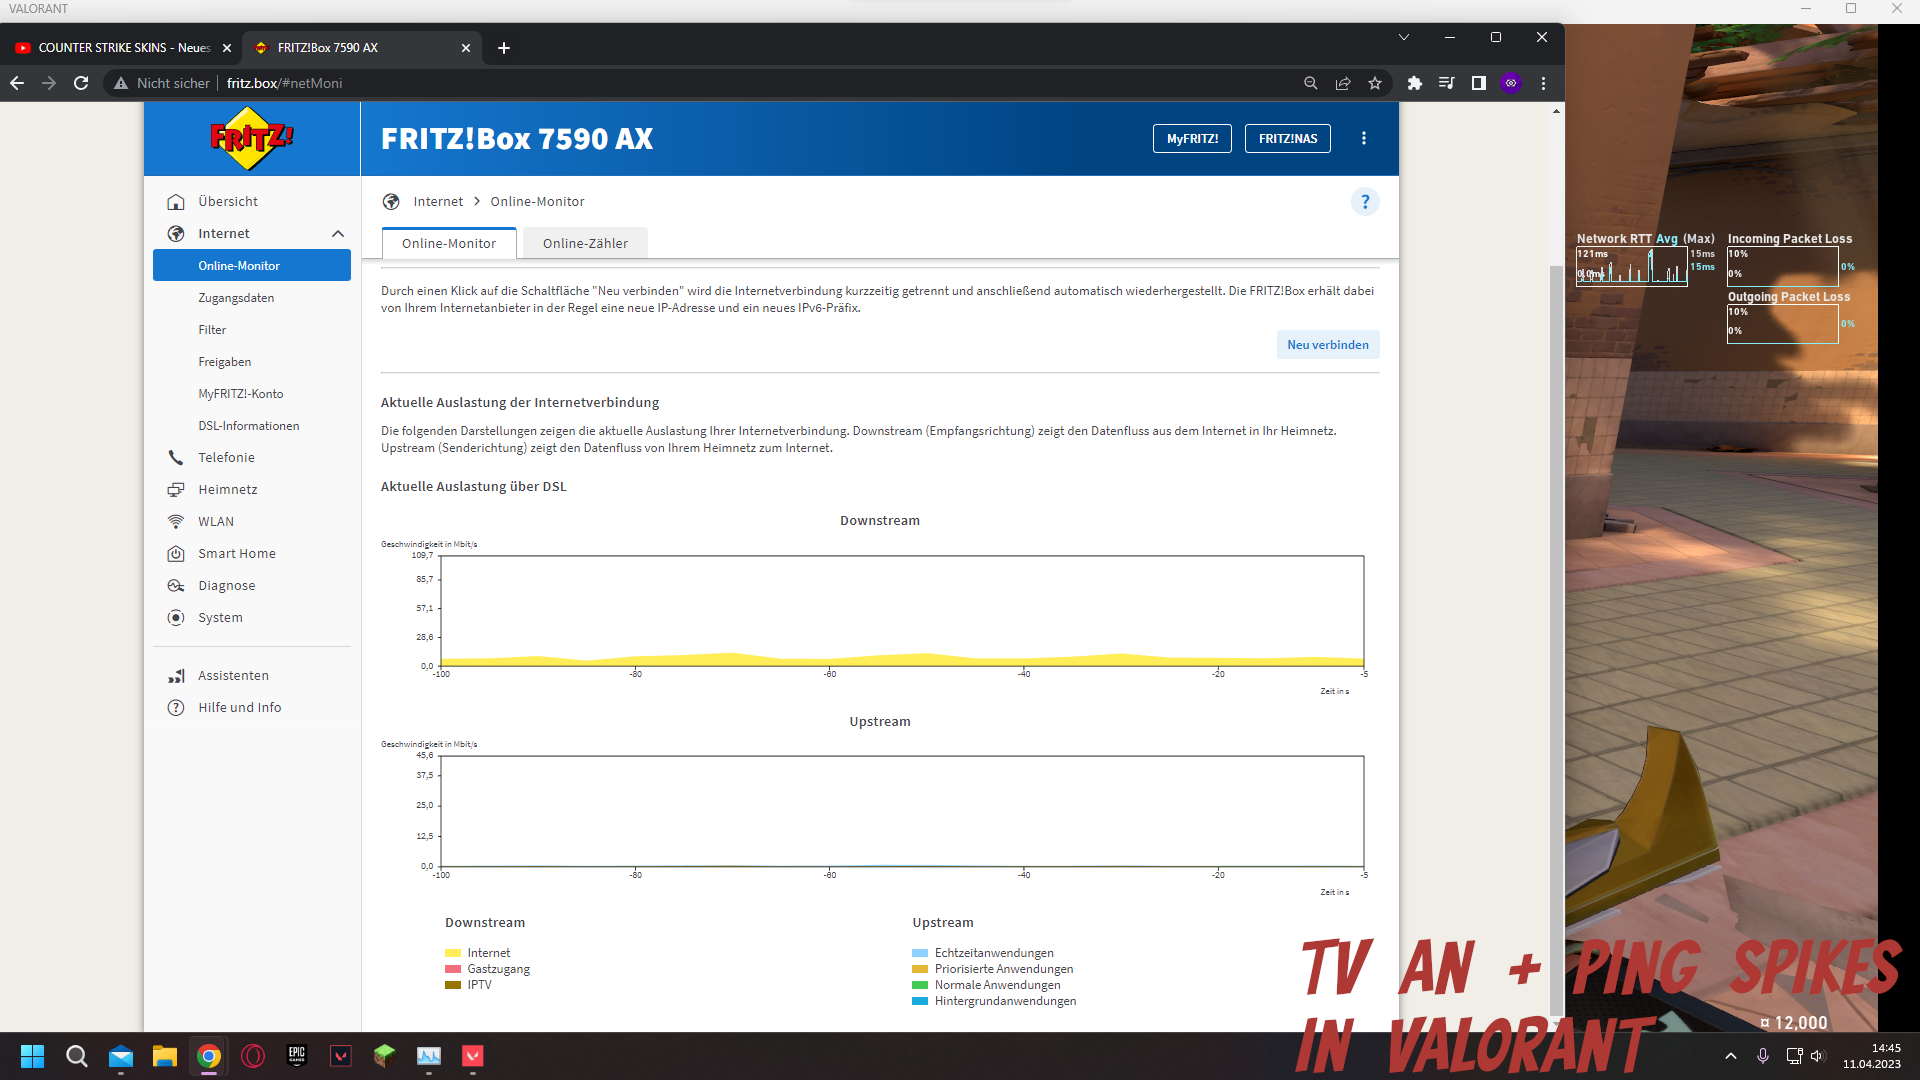Click the Assistenten icon in sidebar
The height and width of the screenshot is (1080, 1920).
[x=176, y=676]
